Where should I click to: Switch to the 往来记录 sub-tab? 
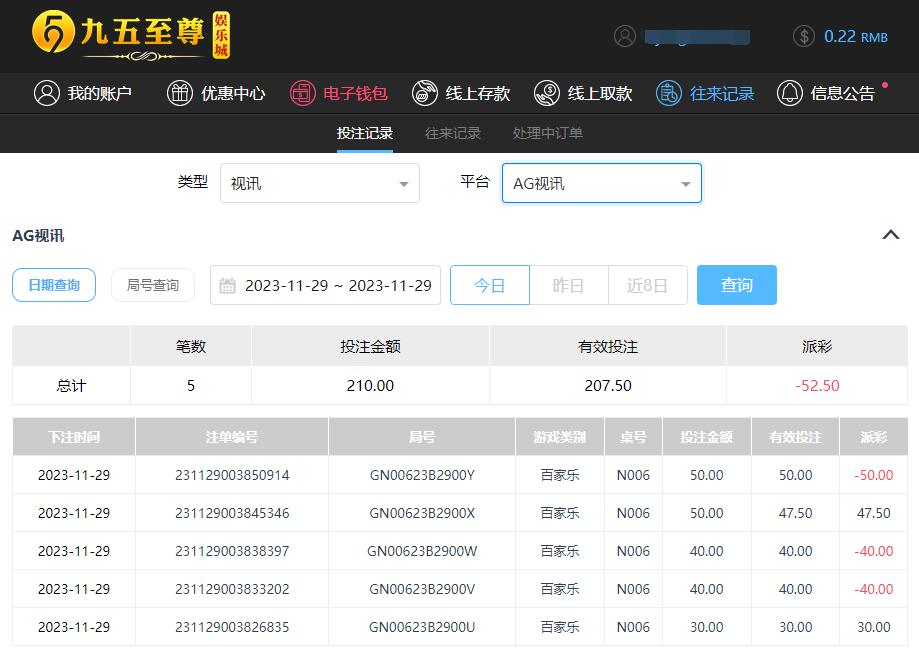(x=453, y=133)
